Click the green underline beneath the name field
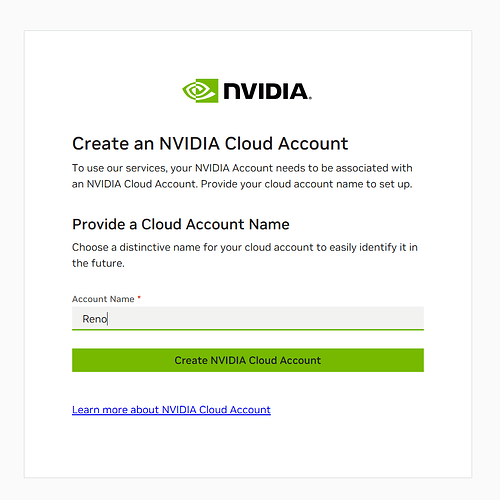The width and height of the screenshot is (500, 500). (248, 330)
